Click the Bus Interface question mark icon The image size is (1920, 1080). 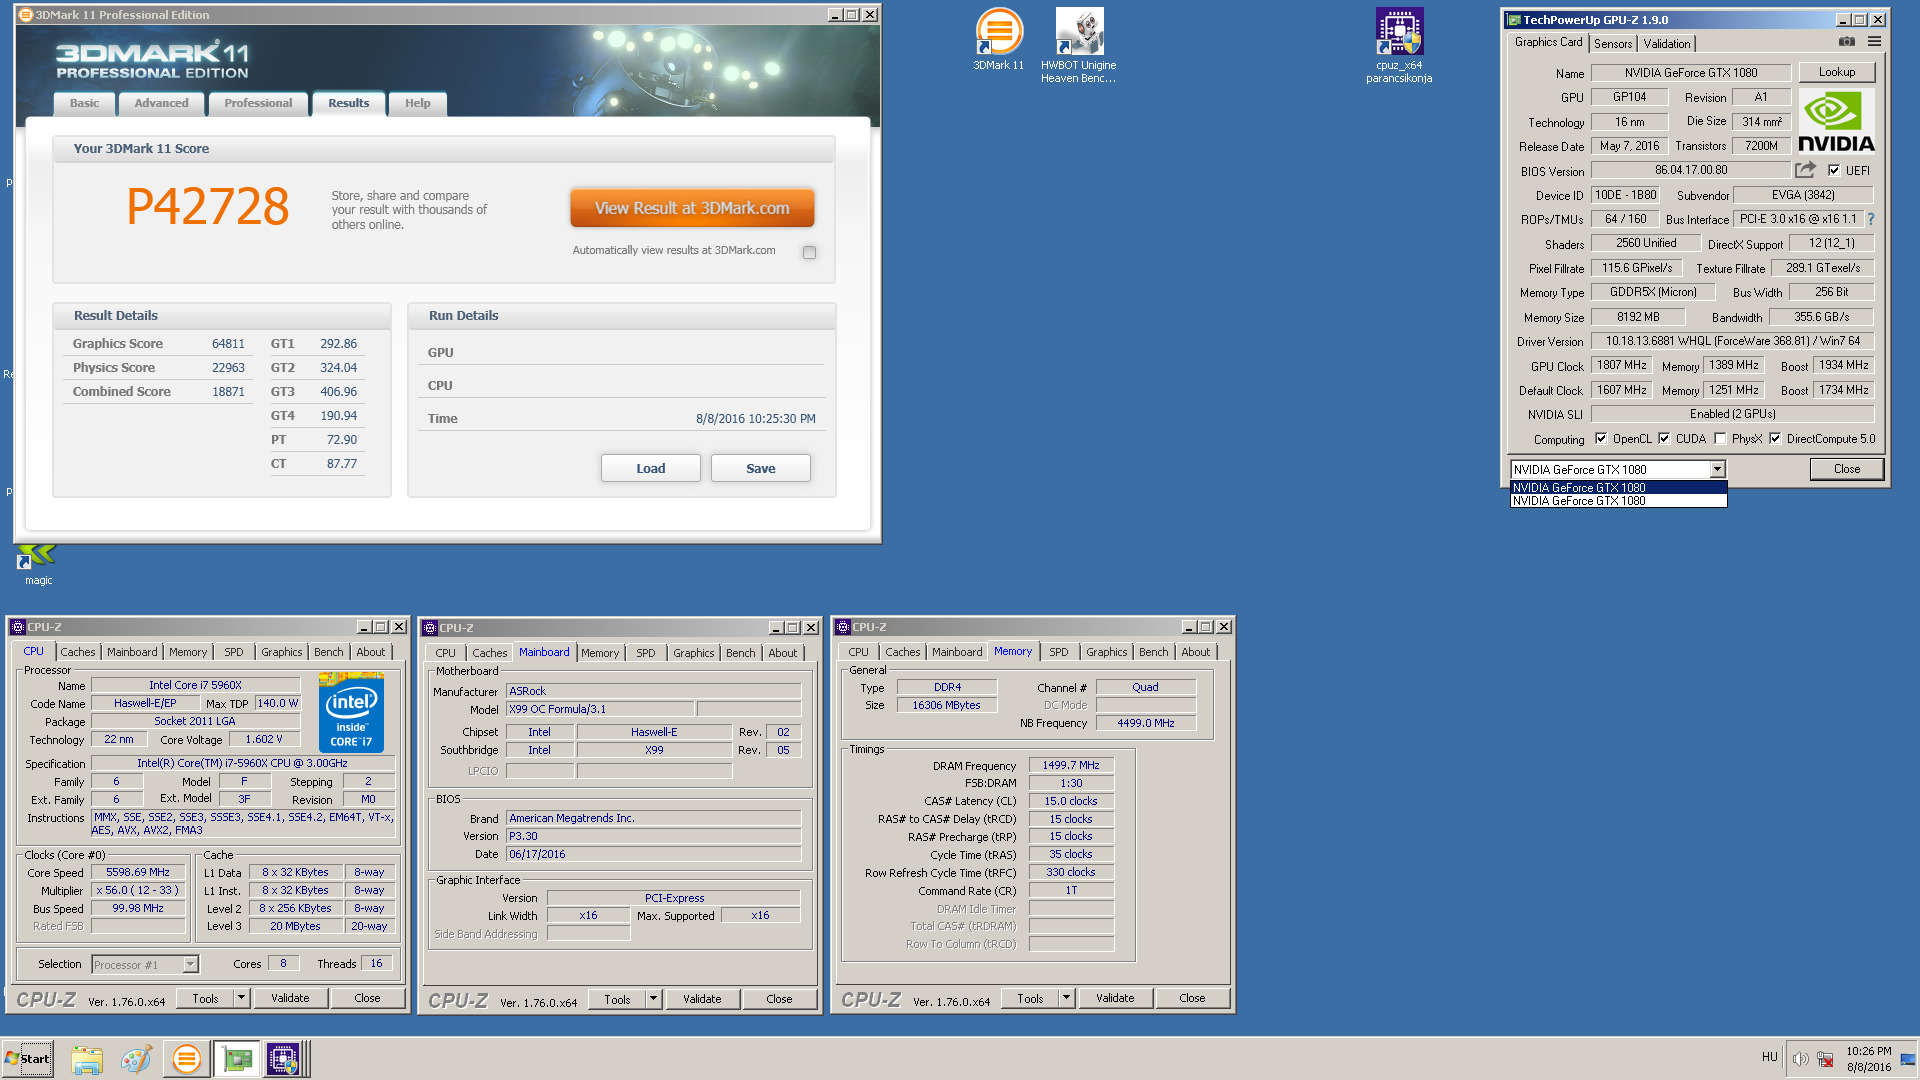[1870, 219]
